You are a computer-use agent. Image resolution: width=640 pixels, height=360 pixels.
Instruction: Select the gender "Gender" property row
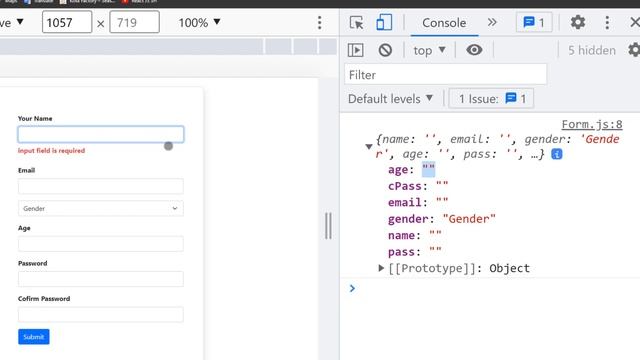click(x=442, y=219)
